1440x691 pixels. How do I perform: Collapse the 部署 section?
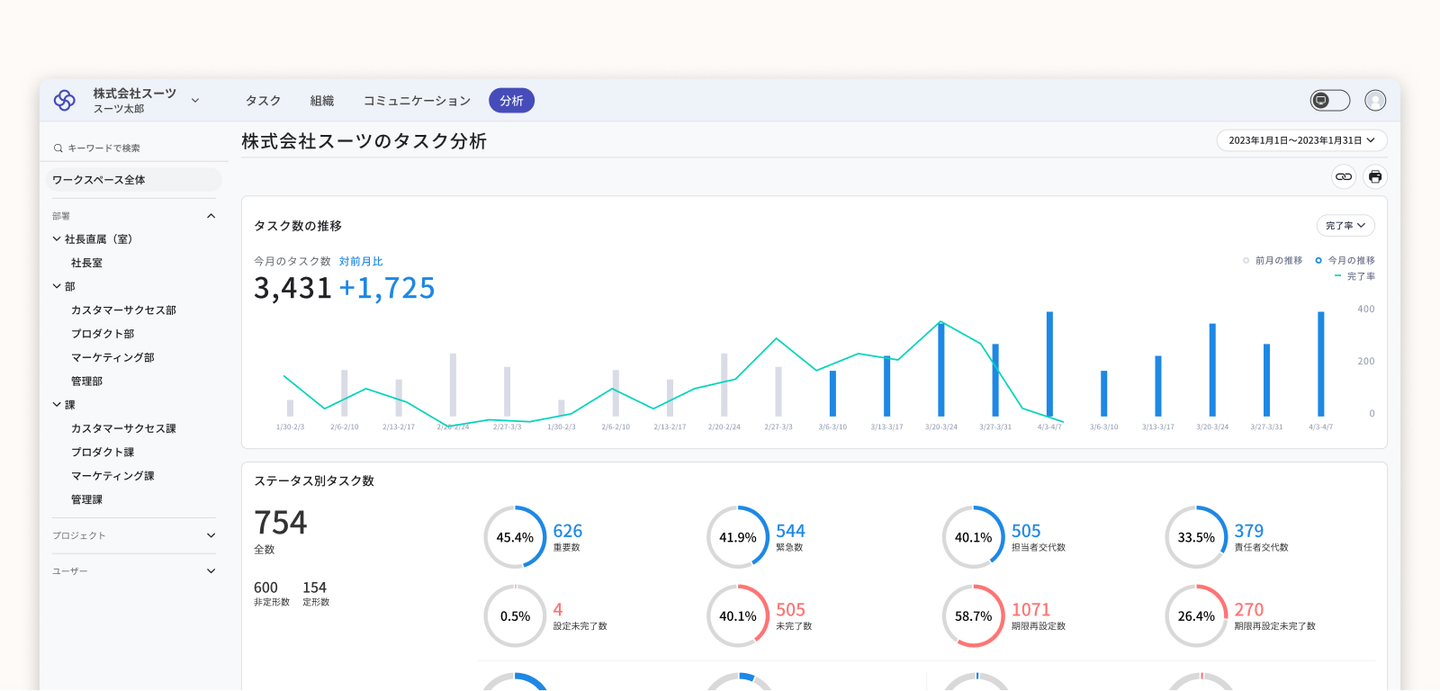point(211,216)
